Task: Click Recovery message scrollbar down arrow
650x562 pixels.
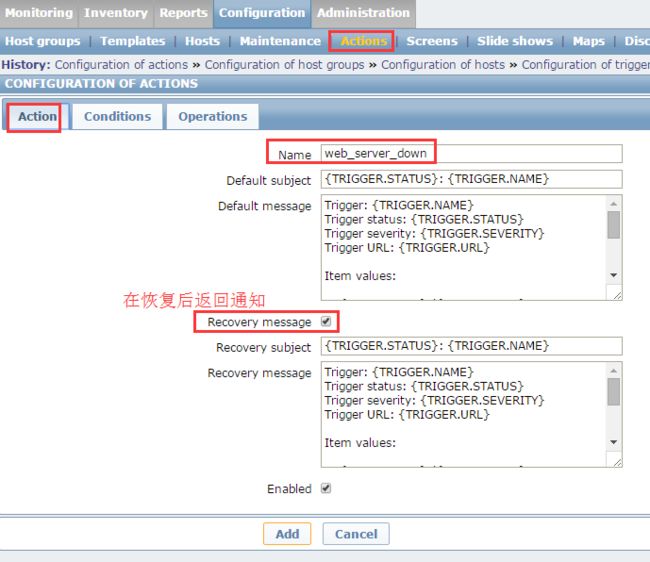Action: tap(614, 442)
